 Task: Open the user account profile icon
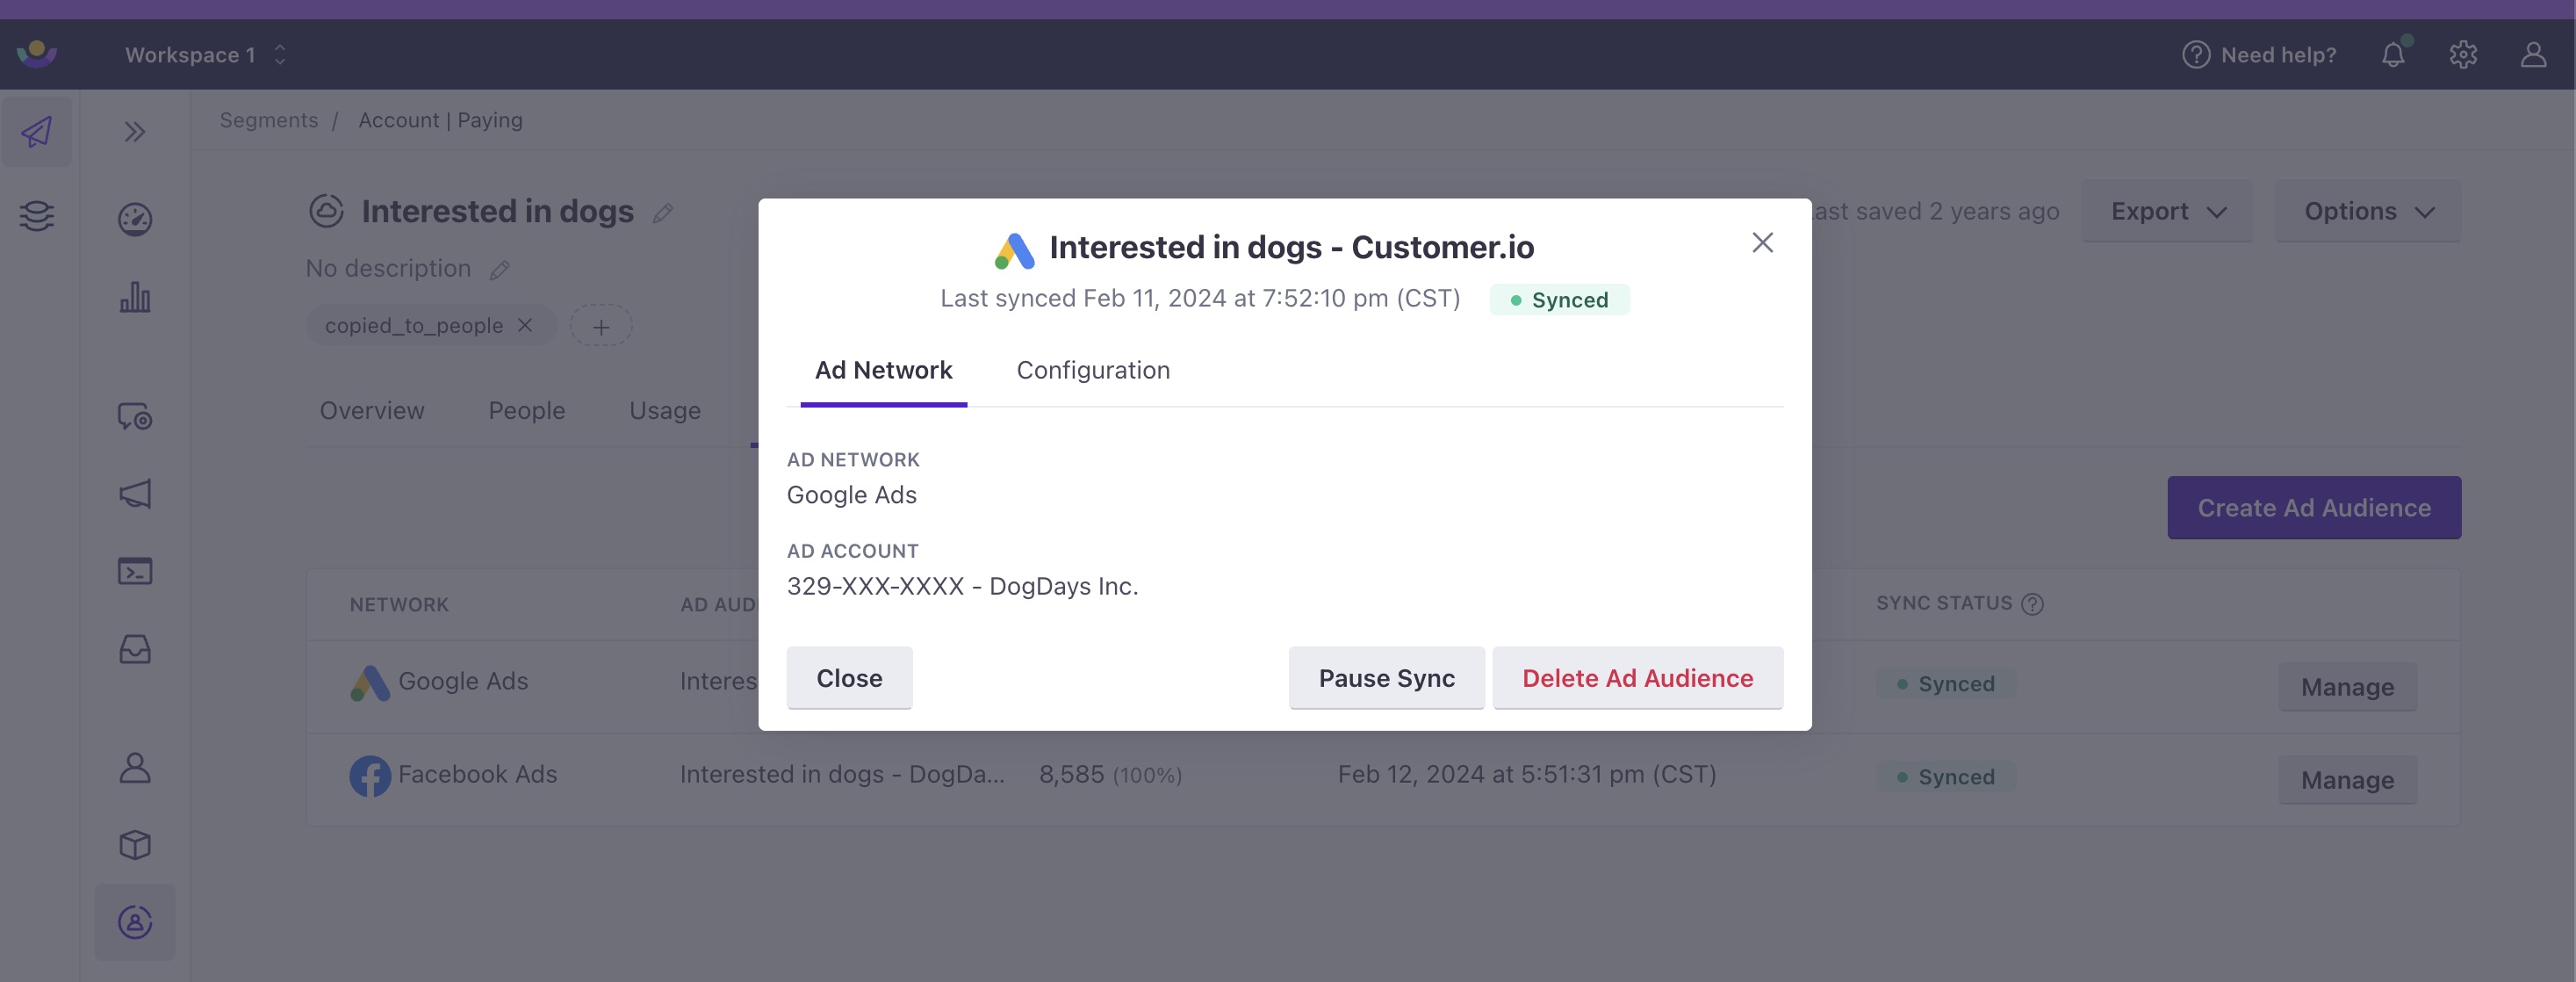[2533, 54]
